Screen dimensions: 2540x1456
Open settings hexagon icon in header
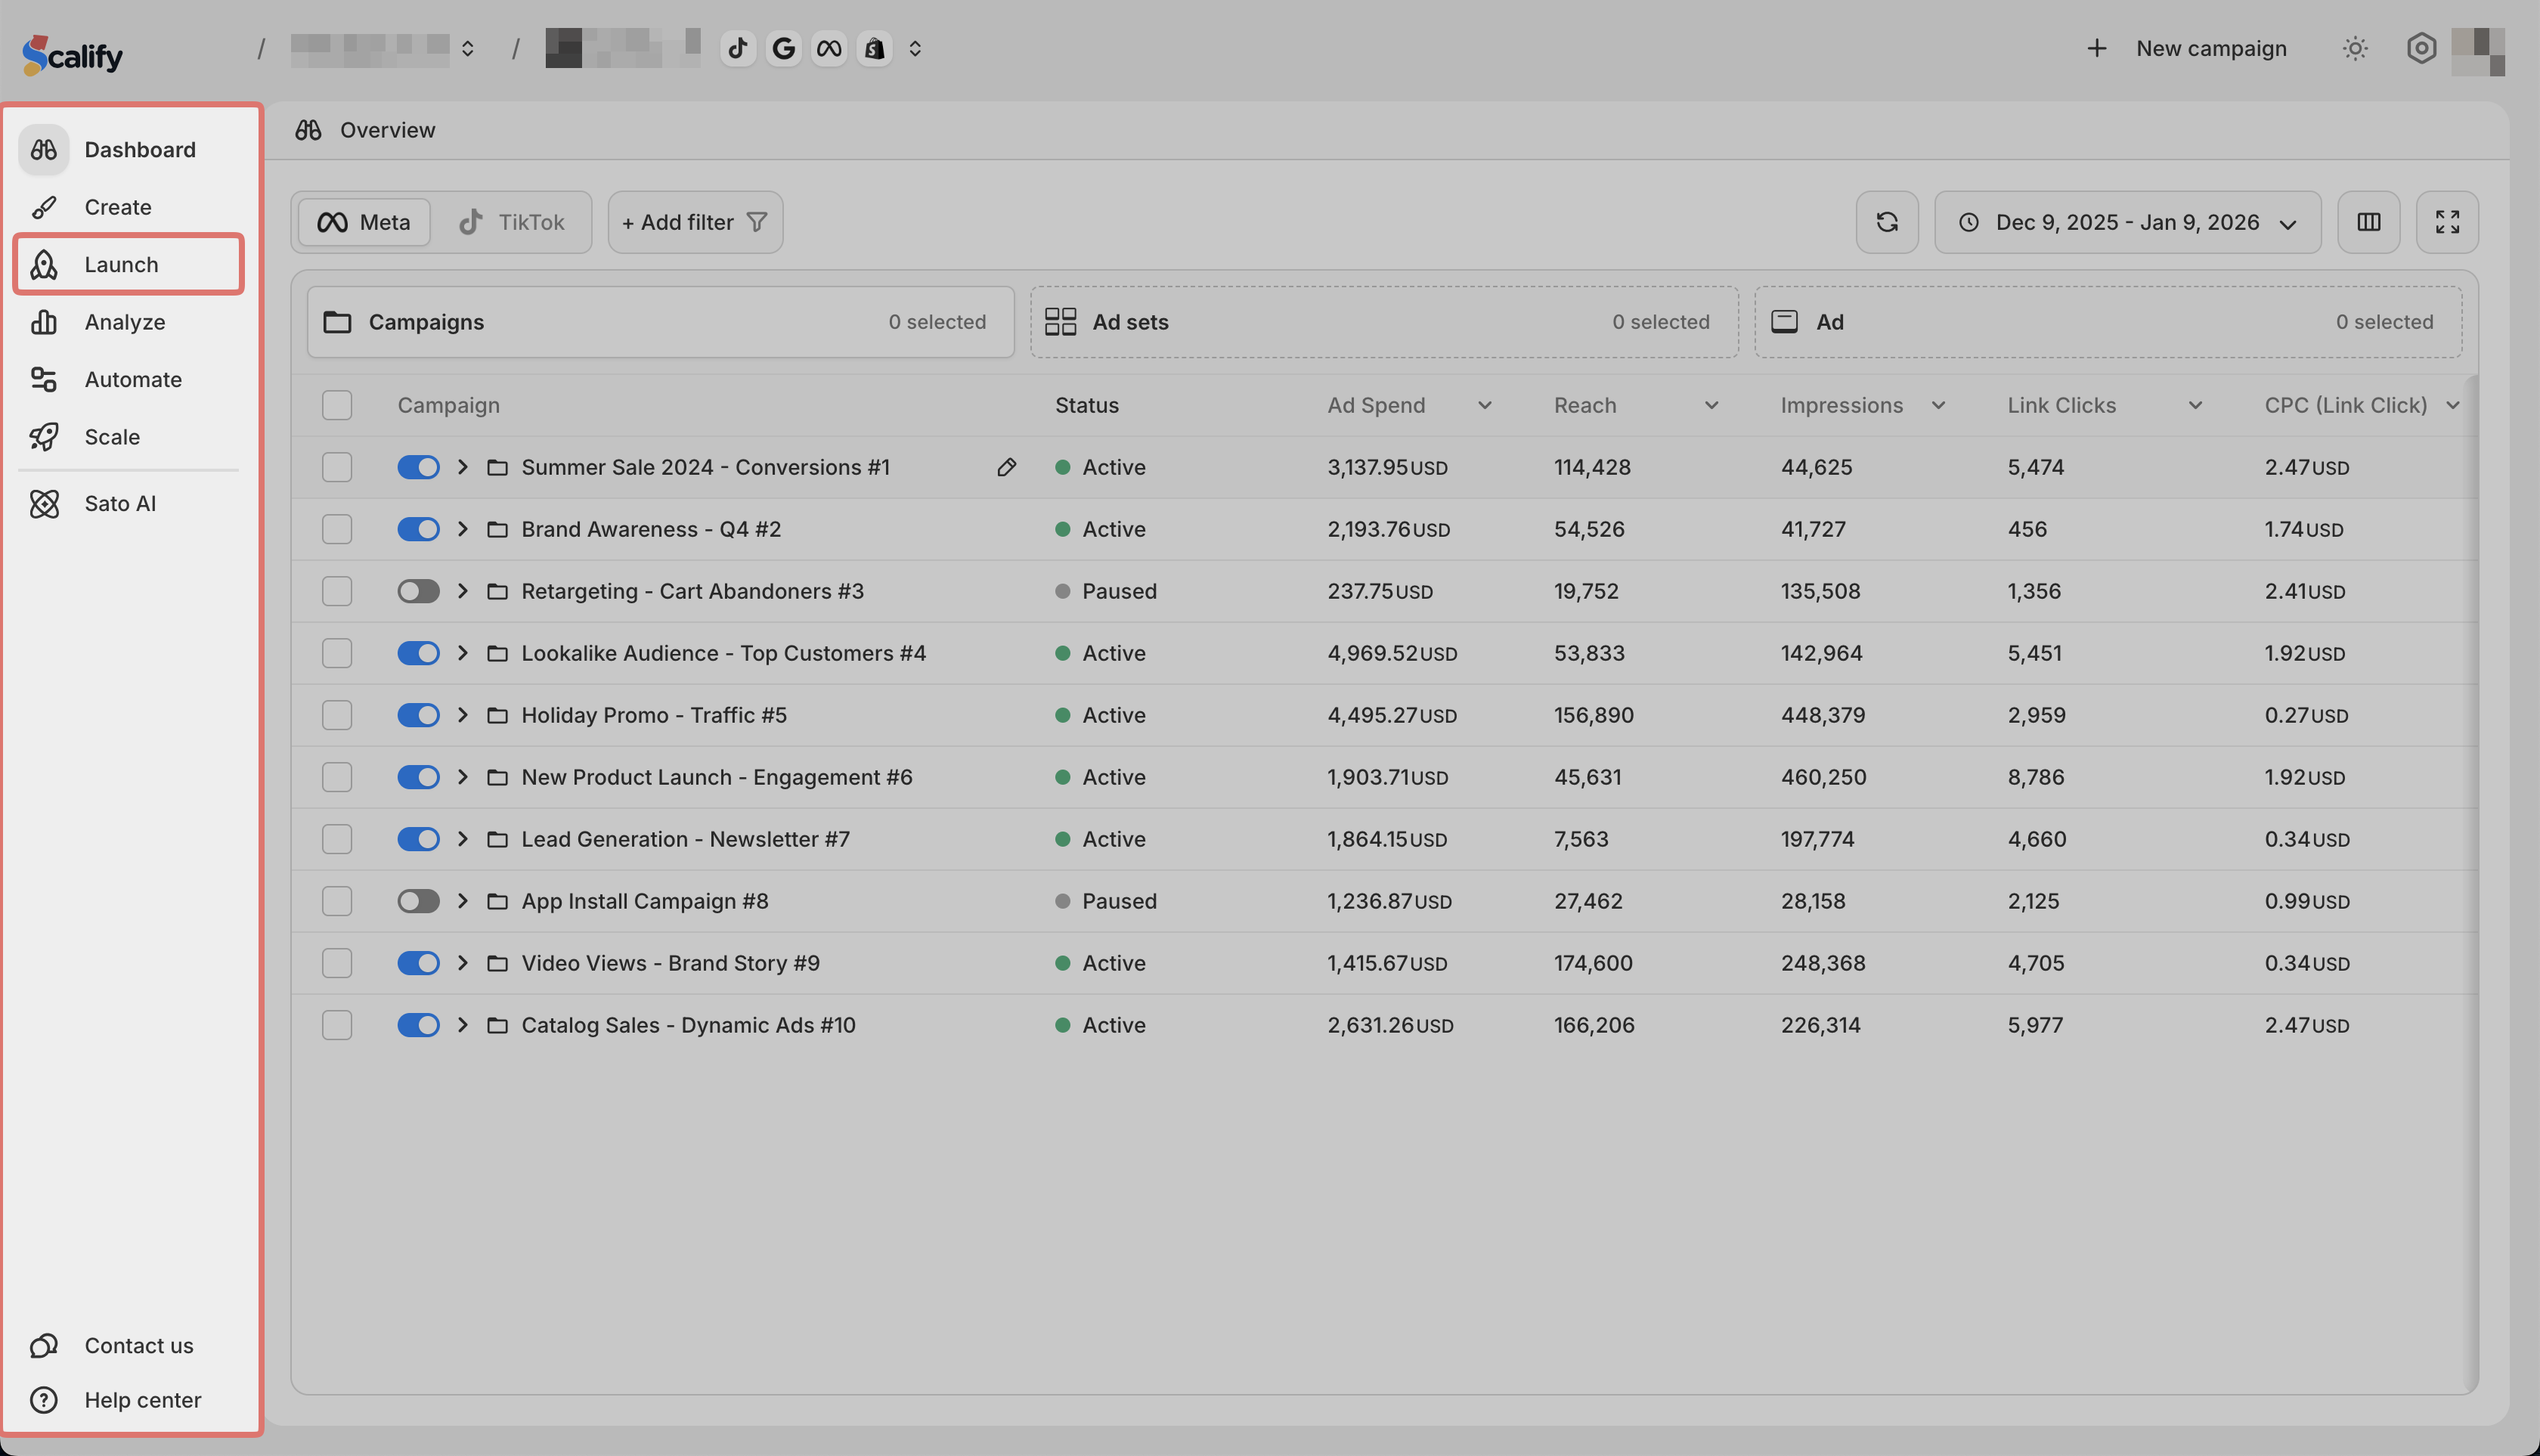click(2420, 49)
